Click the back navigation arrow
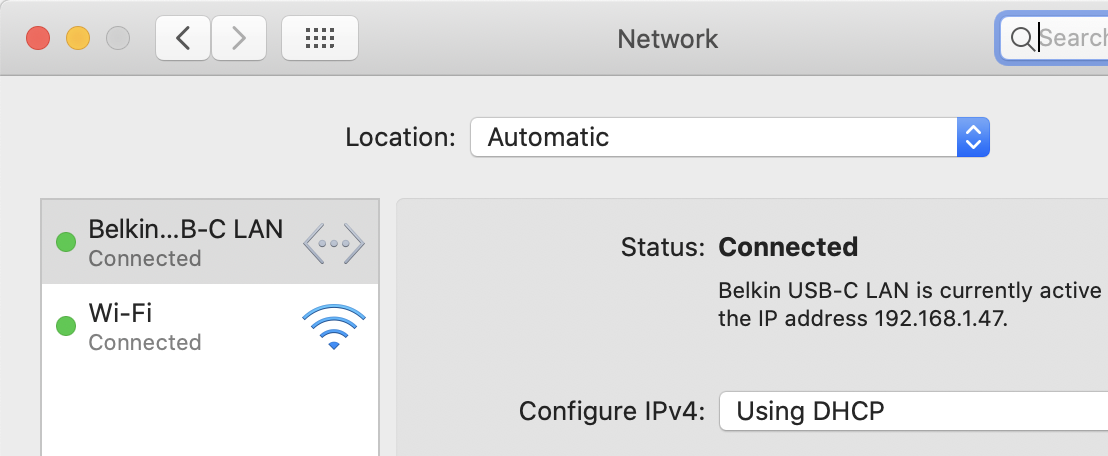 183,38
